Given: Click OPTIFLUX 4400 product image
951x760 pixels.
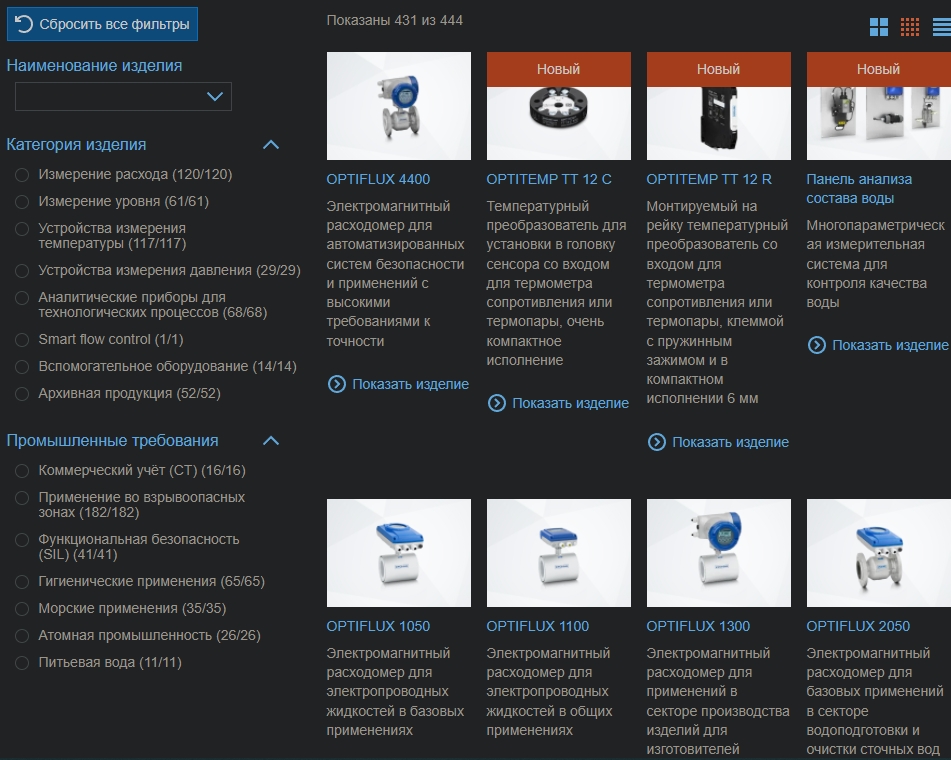Looking at the screenshot, I should click(x=398, y=106).
